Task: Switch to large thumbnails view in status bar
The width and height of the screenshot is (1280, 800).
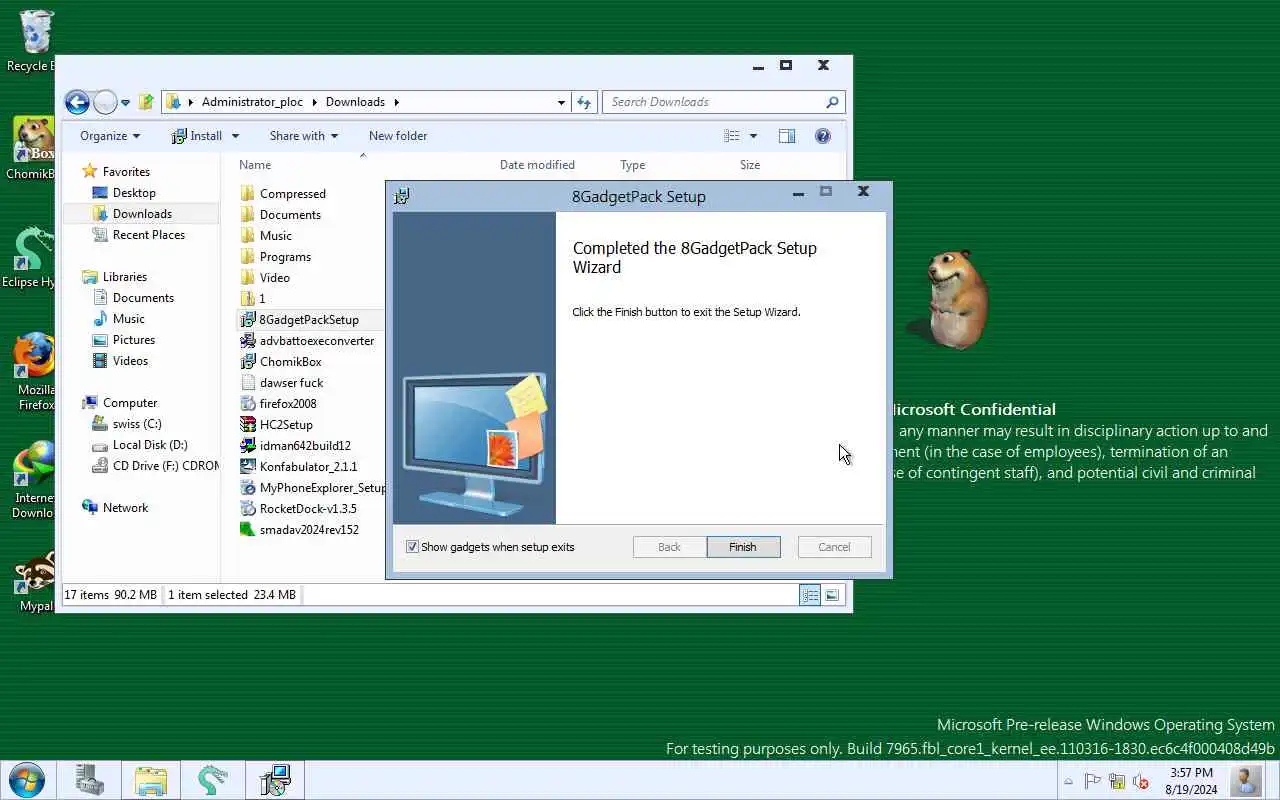Action: click(x=832, y=596)
